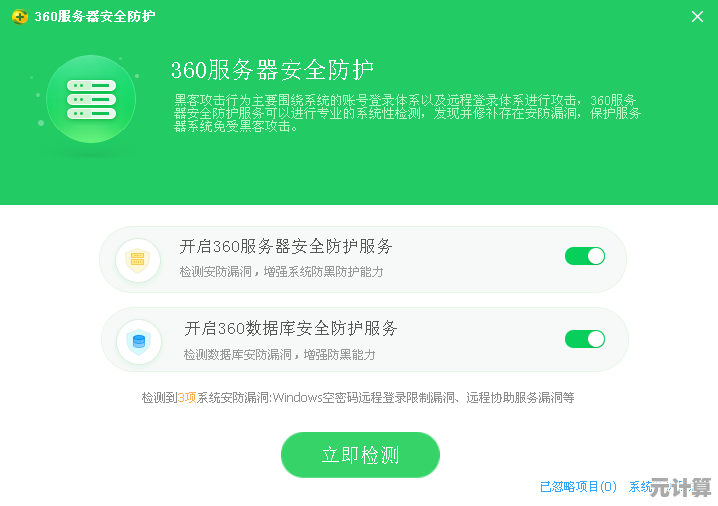
Task: Click the yellow server shield icon
Action: coord(138,261)
